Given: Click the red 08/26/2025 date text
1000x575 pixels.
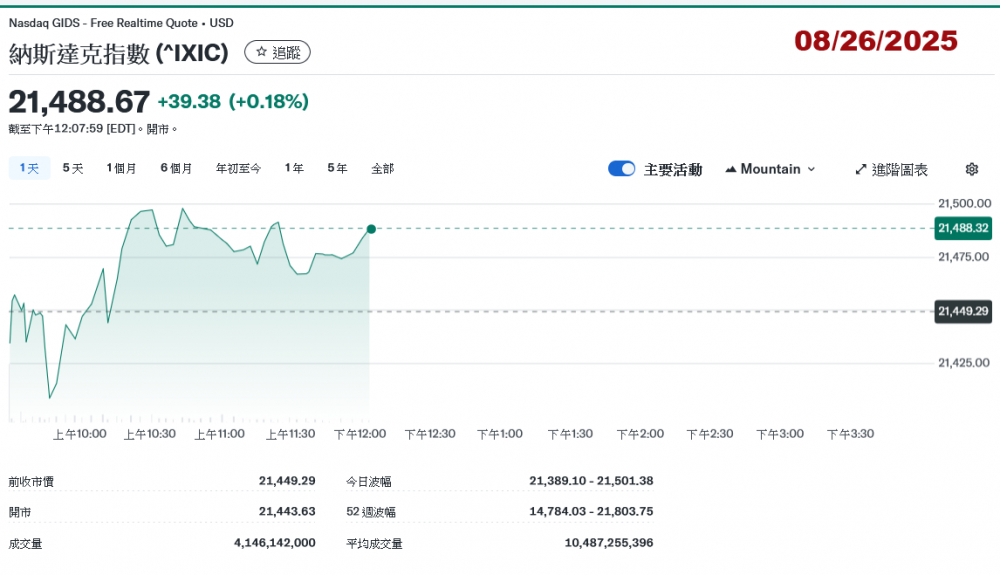Looking at the screenshot, I should click(x=876, y=41).
